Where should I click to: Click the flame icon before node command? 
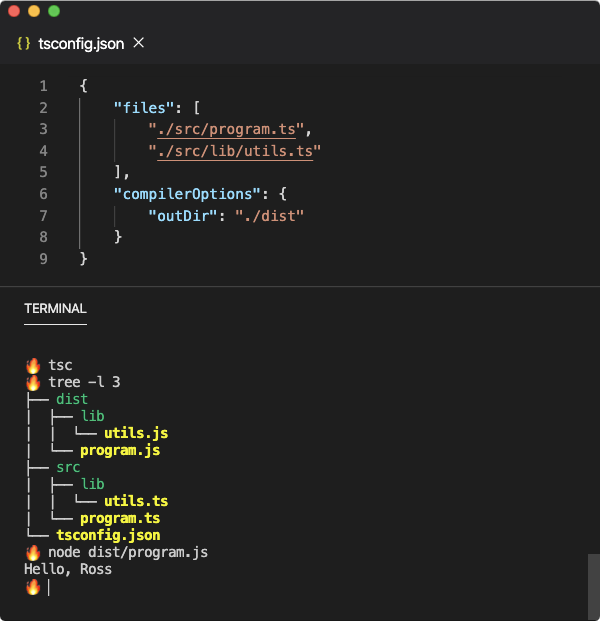tap(33, 552)
